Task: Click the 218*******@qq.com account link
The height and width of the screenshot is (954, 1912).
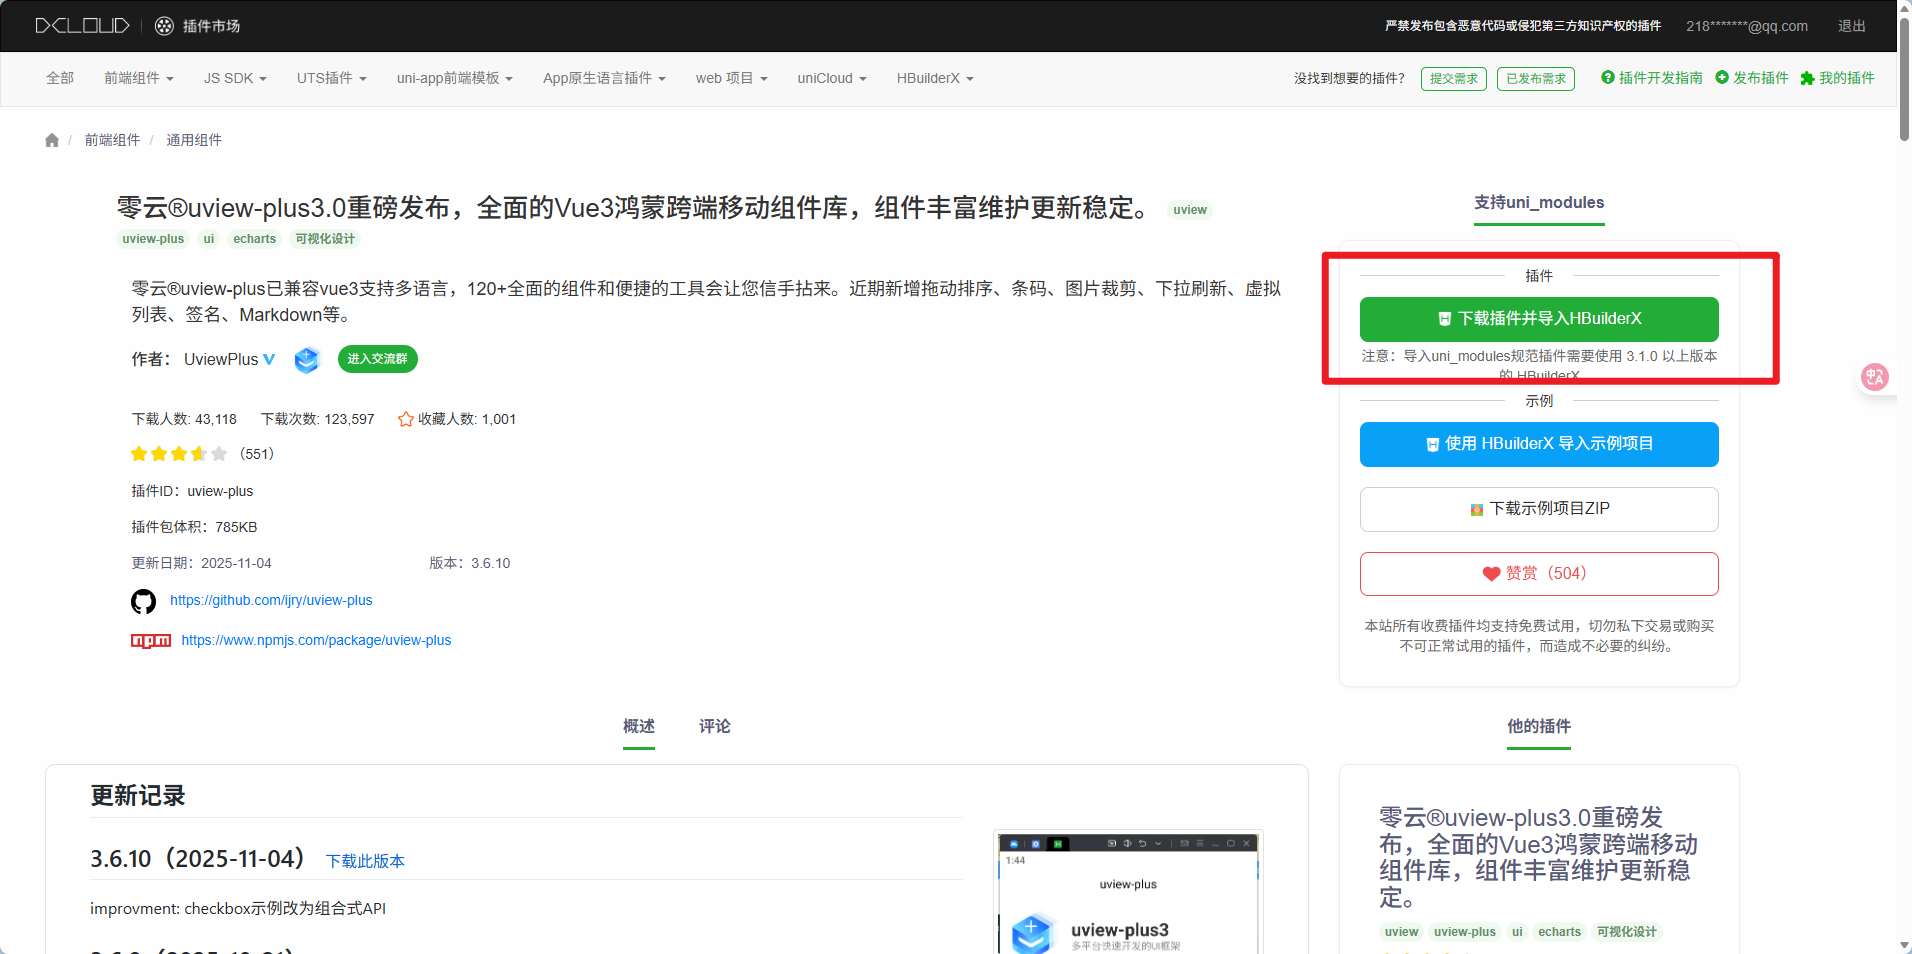Action: click(x=1747, y=26)
